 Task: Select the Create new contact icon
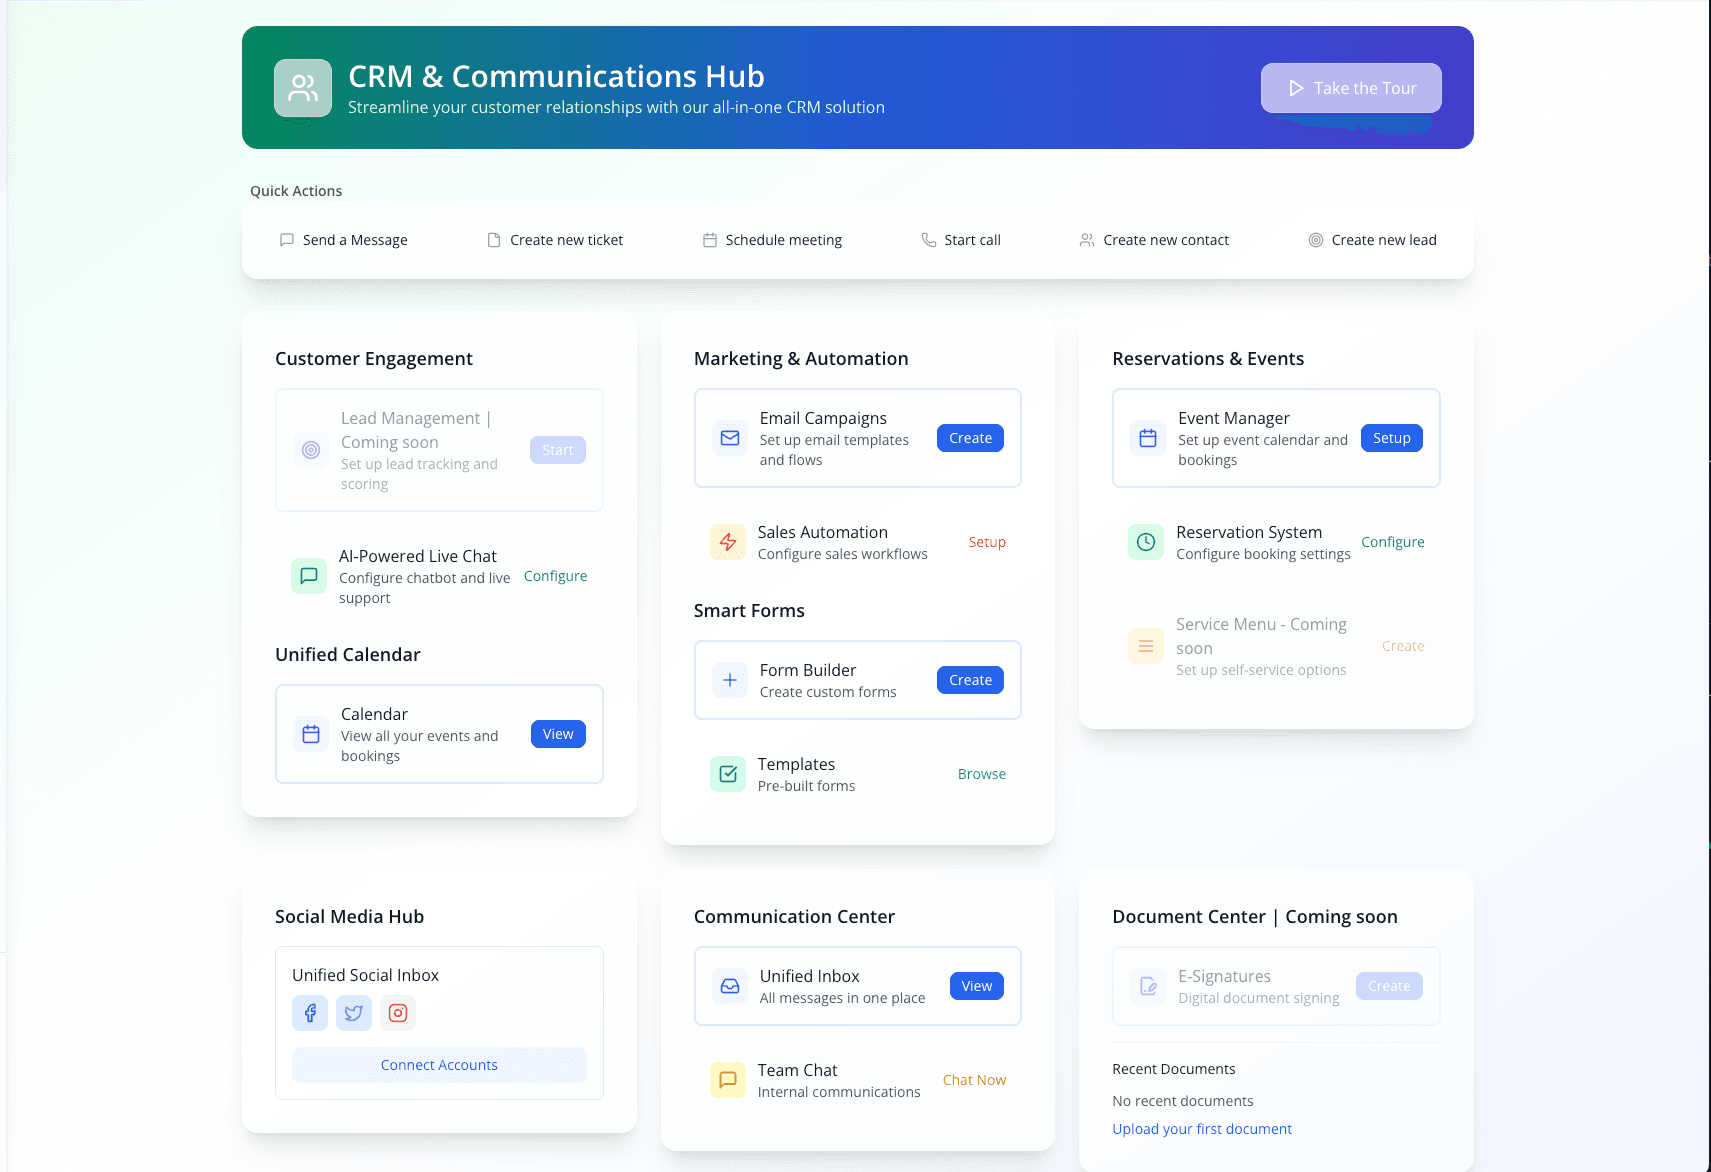[1086, 239]
